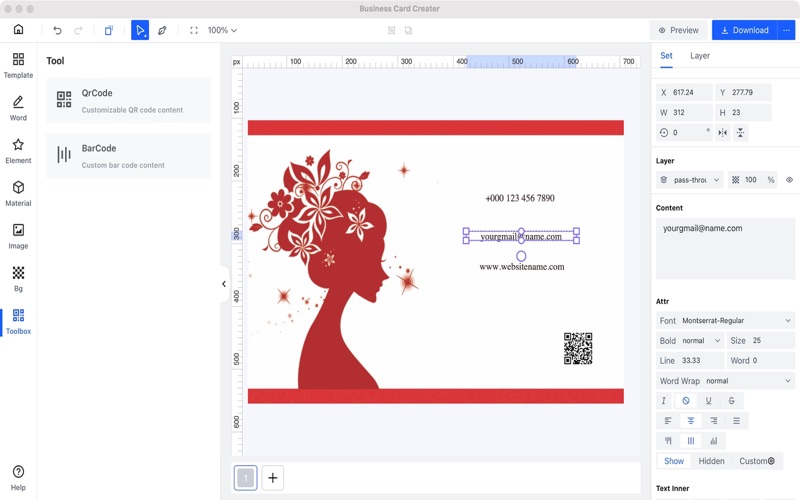This screenshot has width=800, height=500.
Task: Add a QrCode from Toolbox
Action: [x=128, y=100]
